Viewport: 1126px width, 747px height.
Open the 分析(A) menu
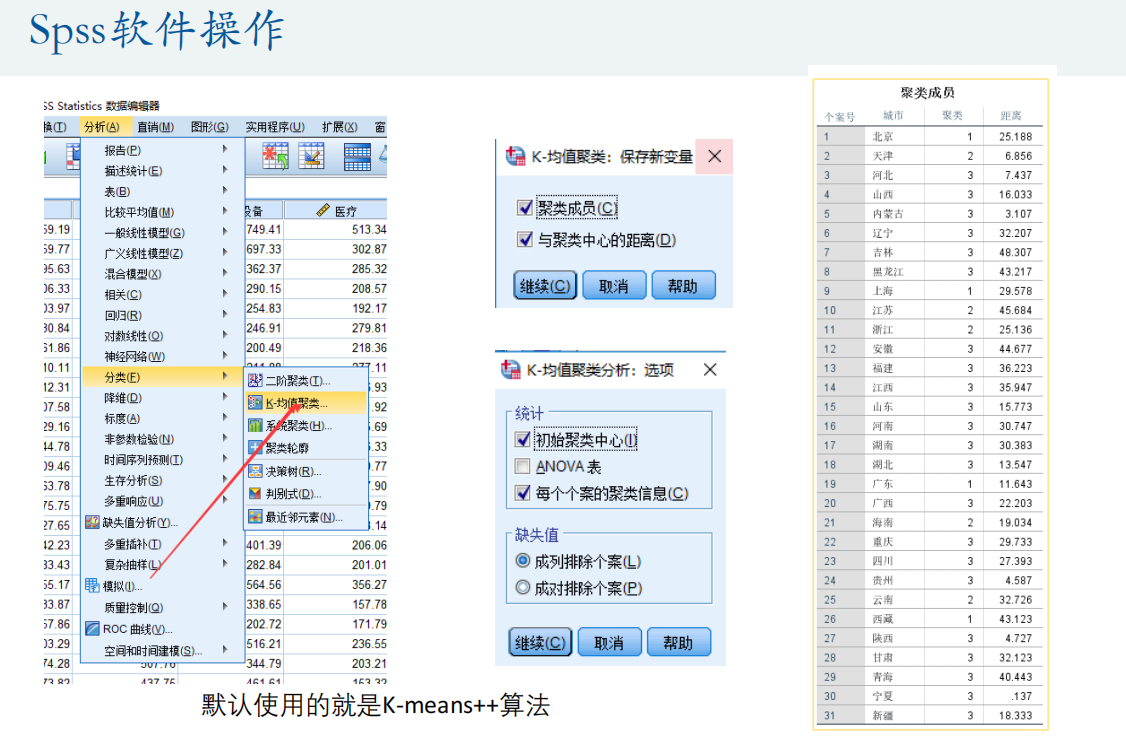(102, 127)
